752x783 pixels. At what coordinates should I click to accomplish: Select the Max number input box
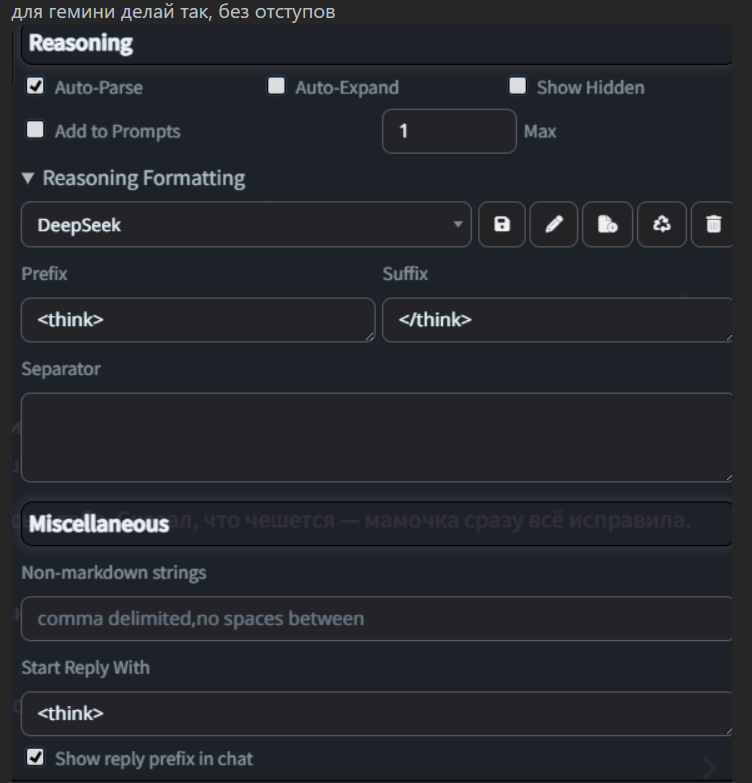point(449,131)
